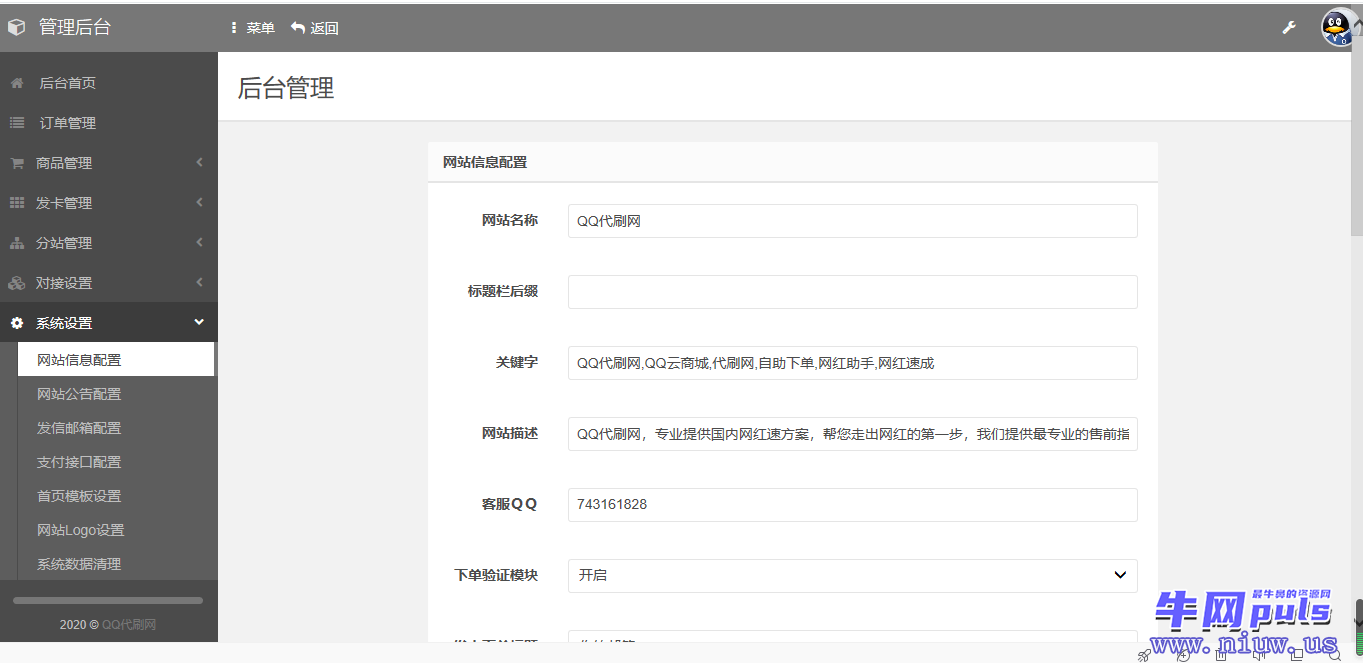Screen dimensions: 1363x663
Task: Focus the empty 标题栏后缀 input field
Action: click(853, 292)
